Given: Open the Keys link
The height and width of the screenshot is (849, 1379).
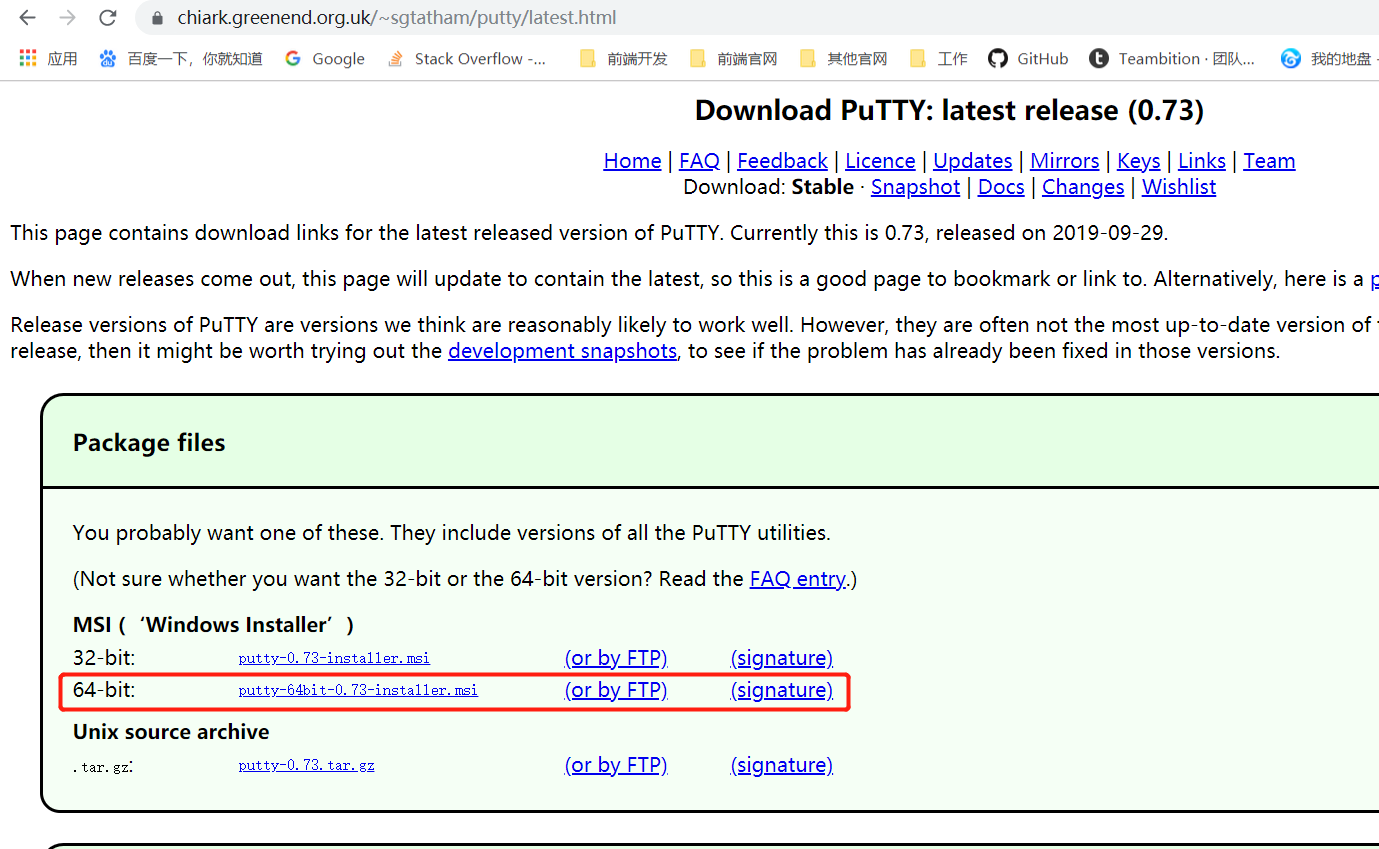Looking at the screenshot, I should click(1138, 161).
